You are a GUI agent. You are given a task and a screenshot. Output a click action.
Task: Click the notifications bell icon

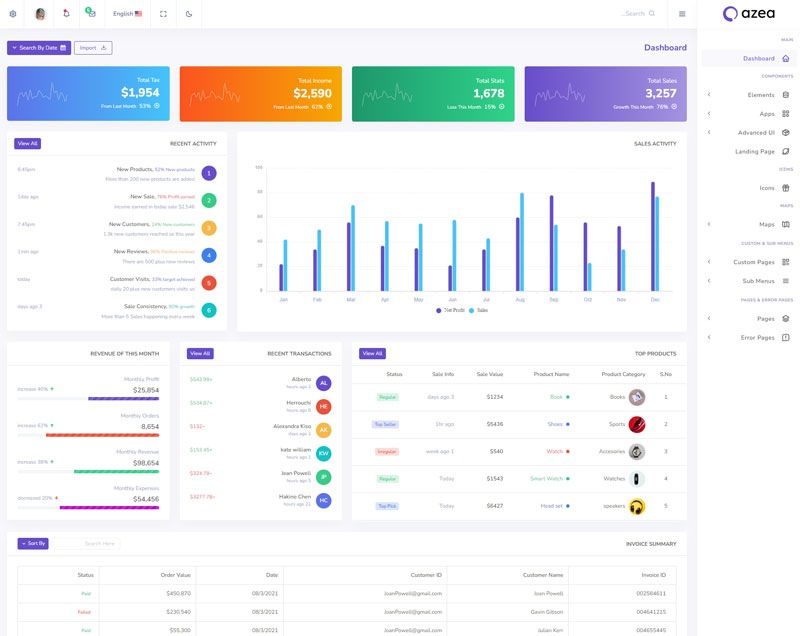(x=66, y=14)
